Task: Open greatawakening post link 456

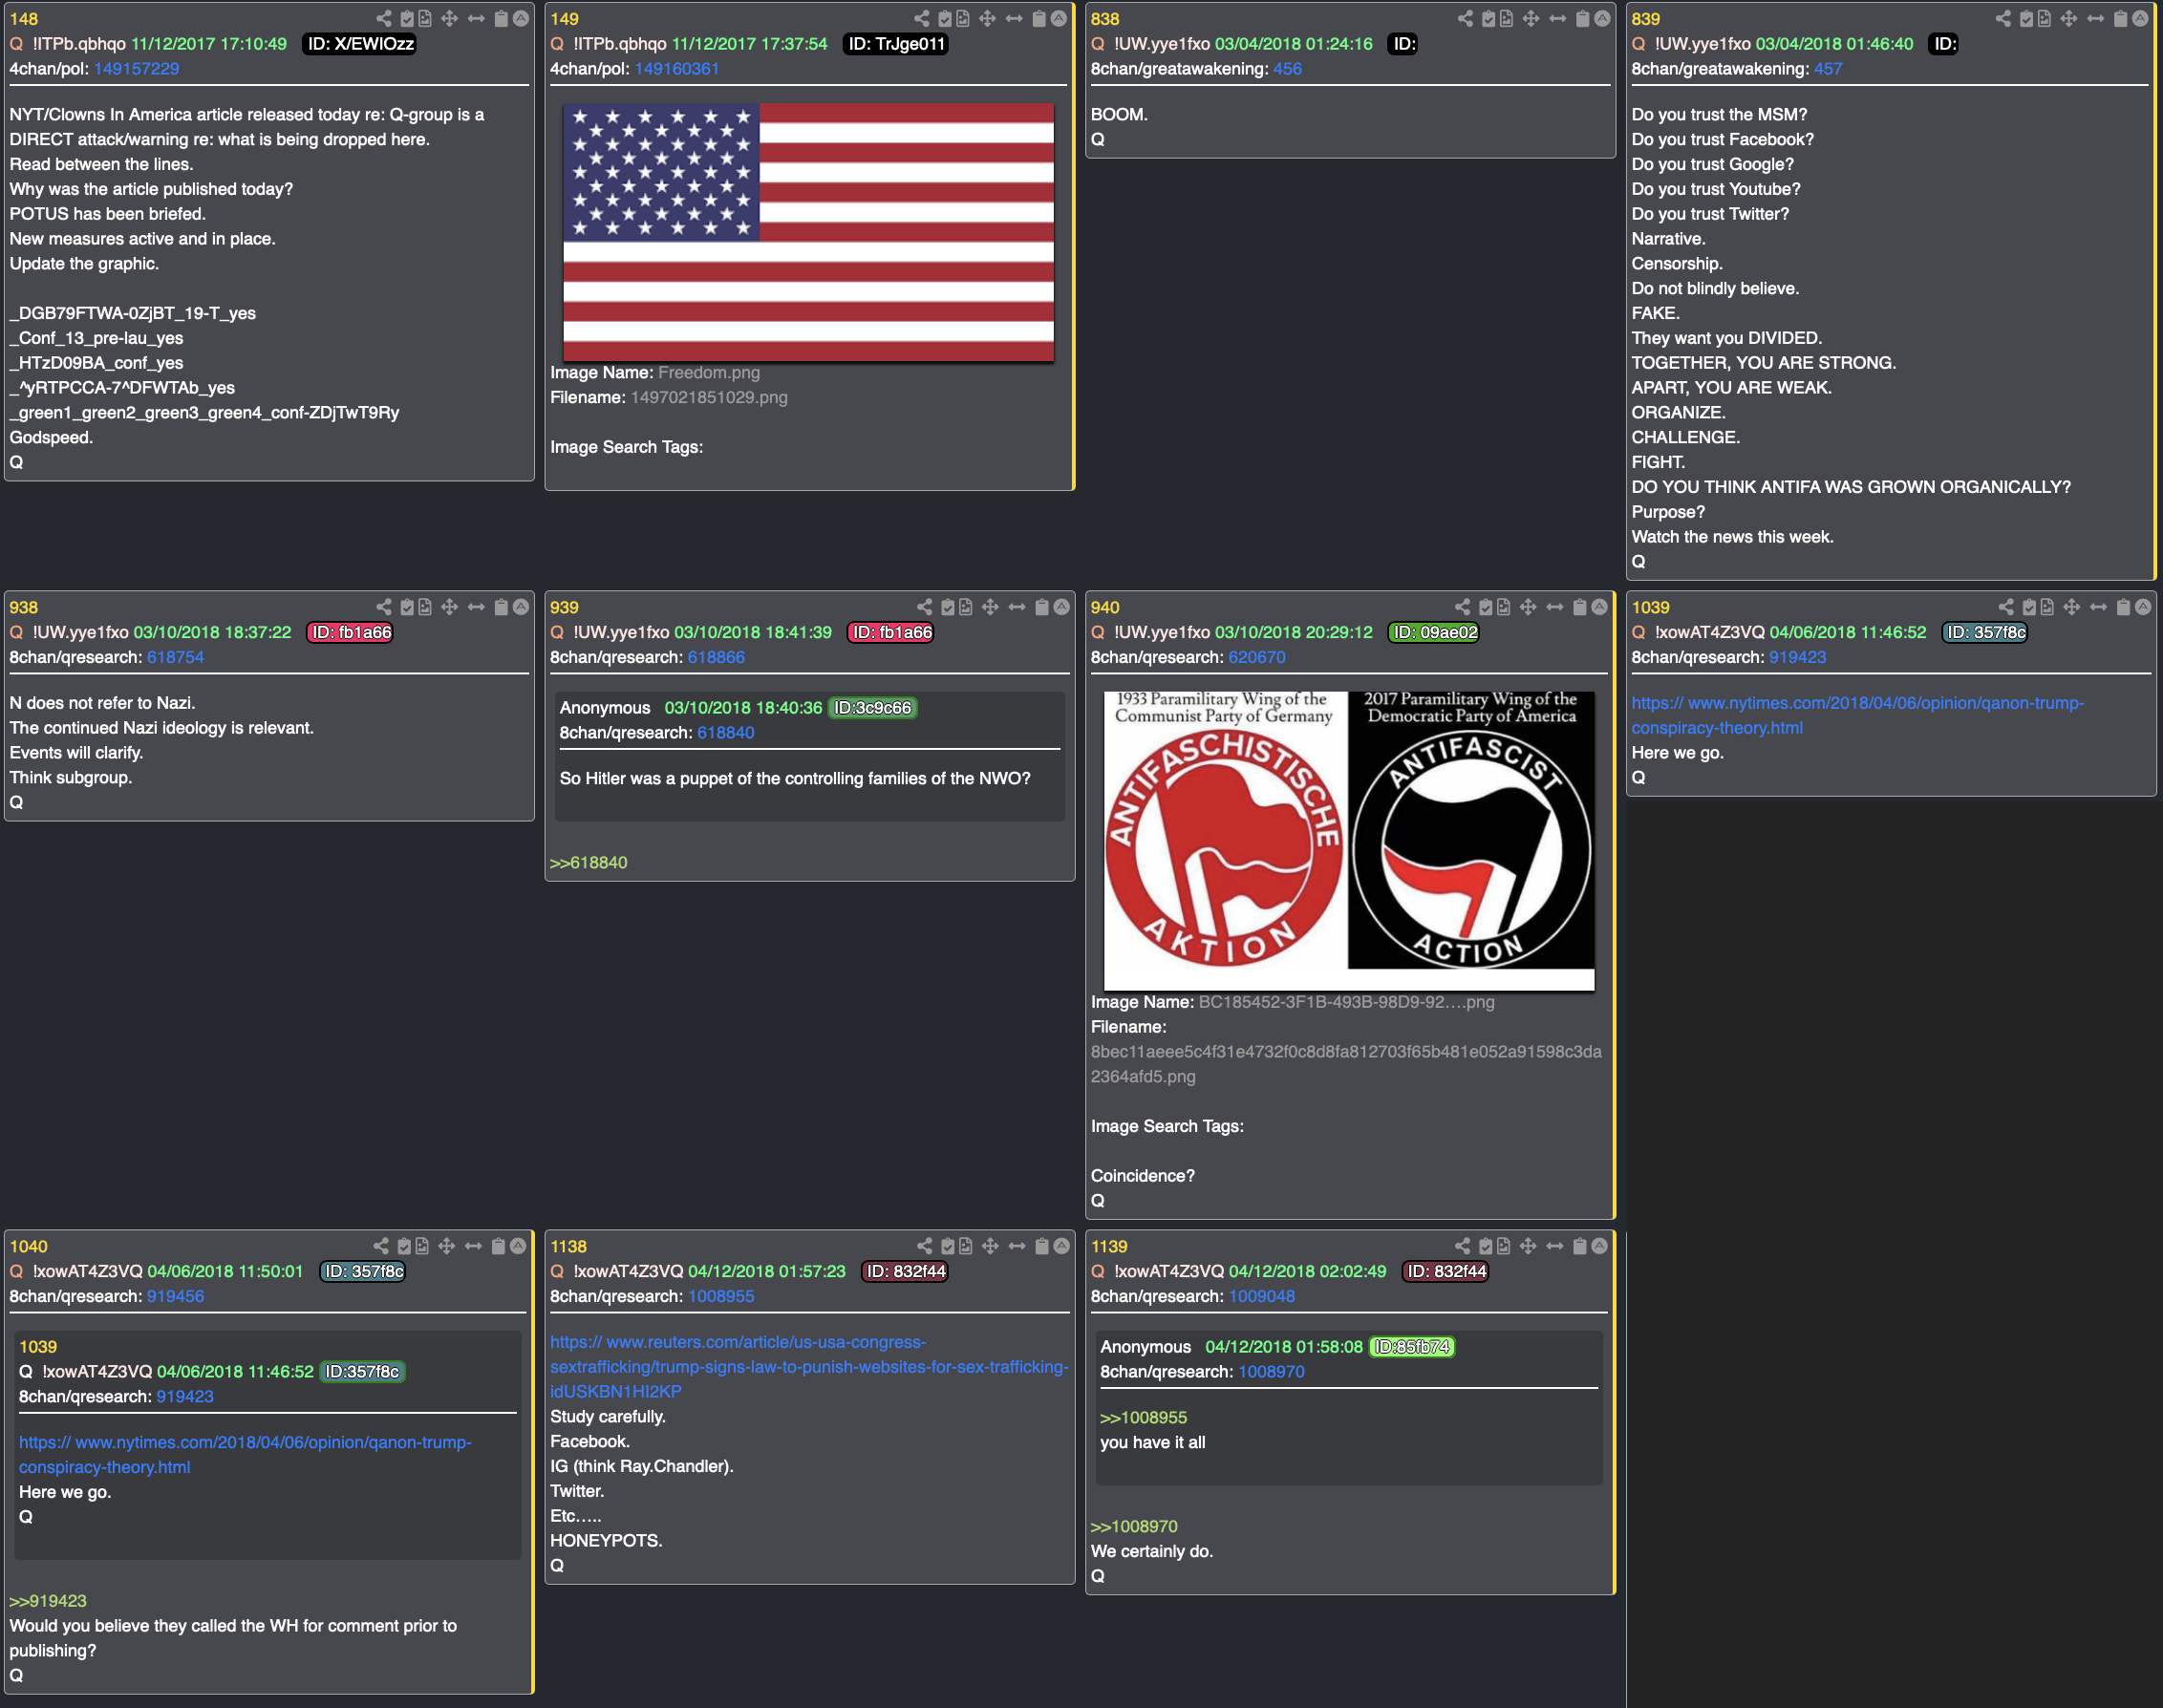Action: click(1287, 69)
